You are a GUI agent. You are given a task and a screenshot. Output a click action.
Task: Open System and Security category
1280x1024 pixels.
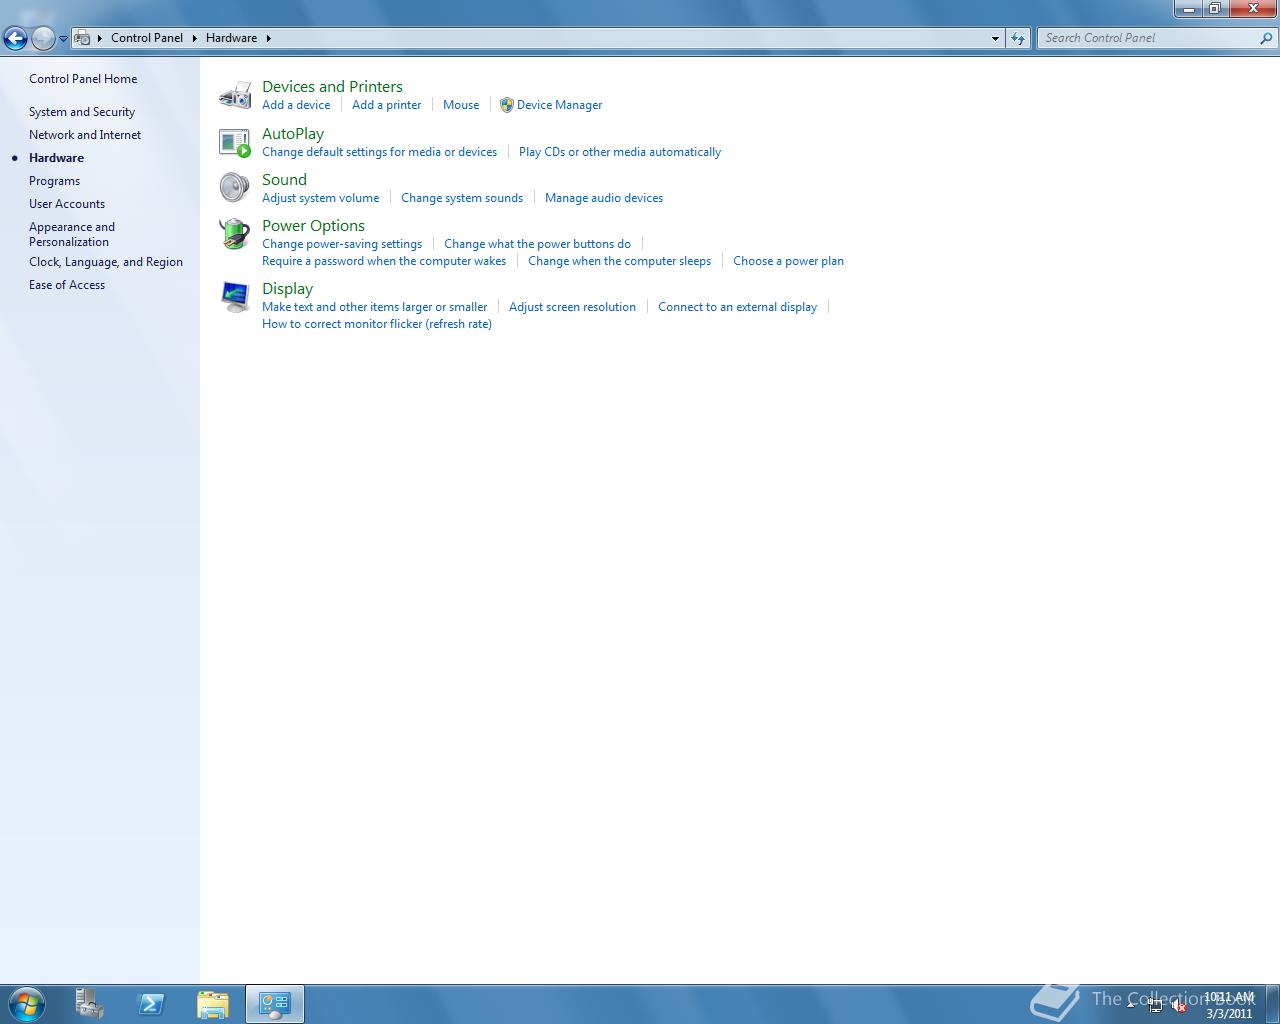point(82,112)
